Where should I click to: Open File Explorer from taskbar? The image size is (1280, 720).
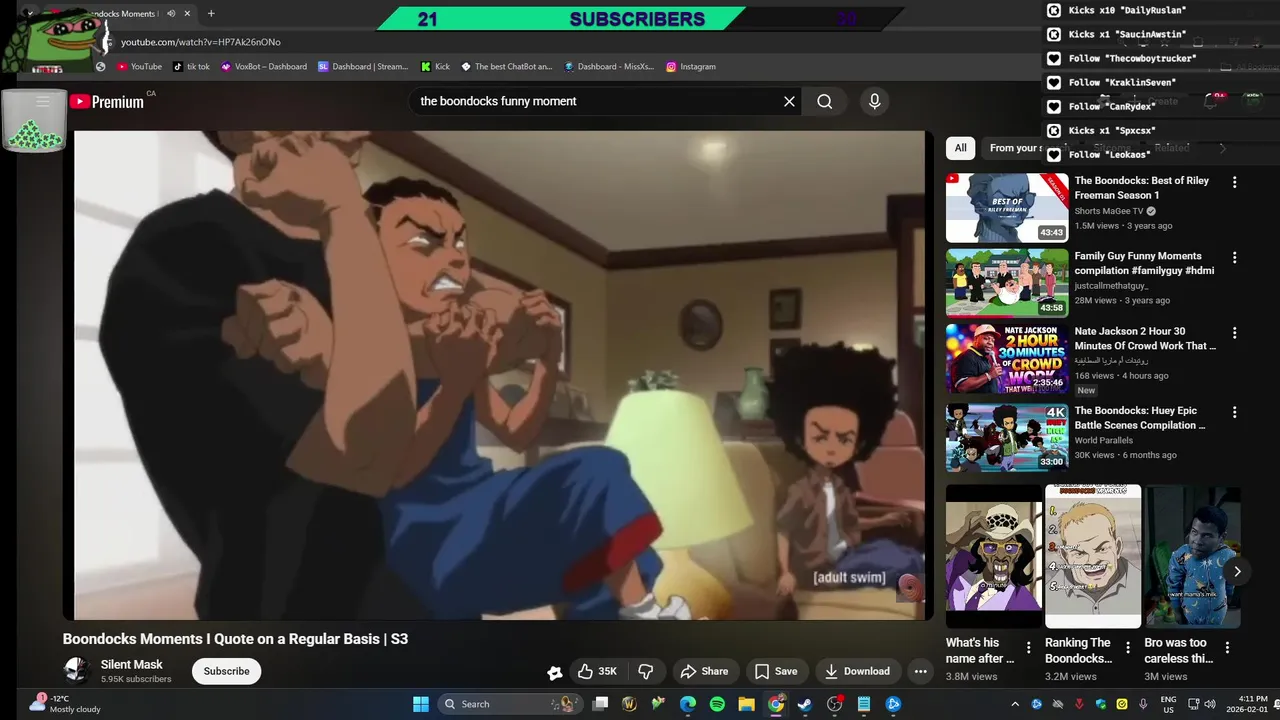click(746, 704)
